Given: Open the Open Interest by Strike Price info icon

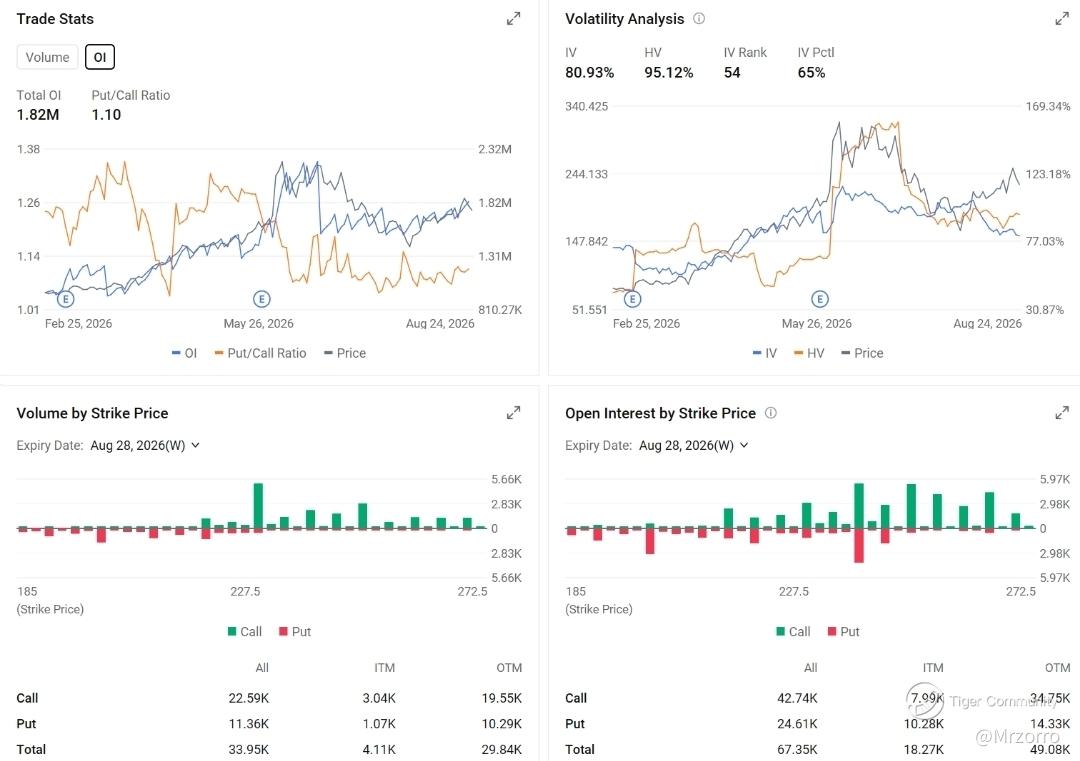Looking at the screenshot, I should pyautogui.click(x=771, y=413).
